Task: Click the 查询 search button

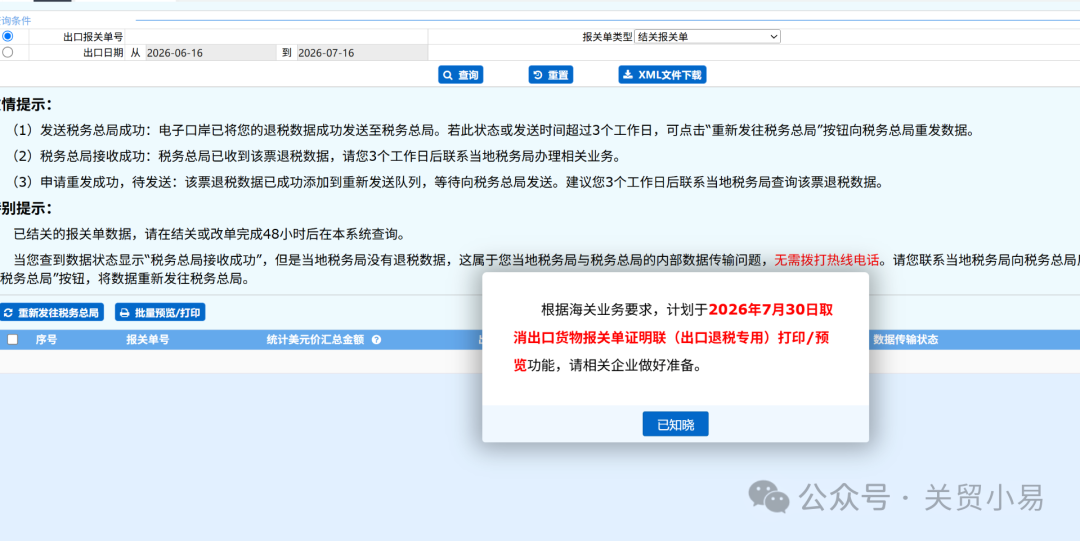Action: [460, 75]
